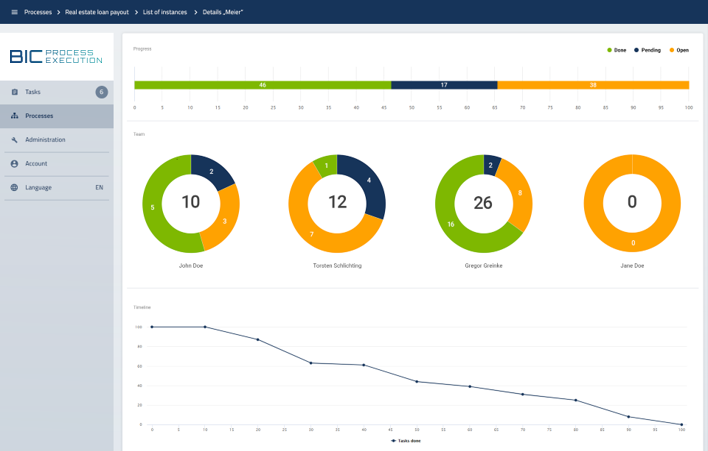Open the hamburger menu icon
The width and height of the screenshot is (708, 451).
coord(14,12)
